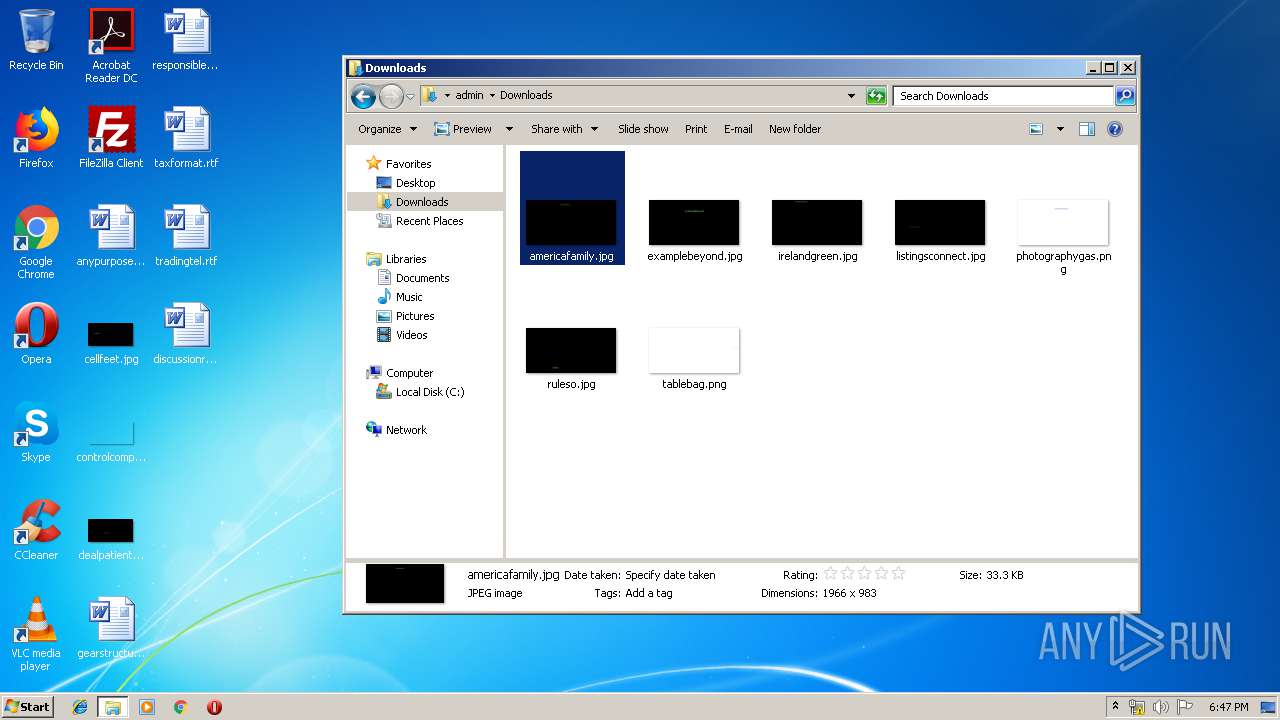Viewport: 1280px width, 720px height.
Task: Select Desktop under Favorites
Action: point(415,183)
